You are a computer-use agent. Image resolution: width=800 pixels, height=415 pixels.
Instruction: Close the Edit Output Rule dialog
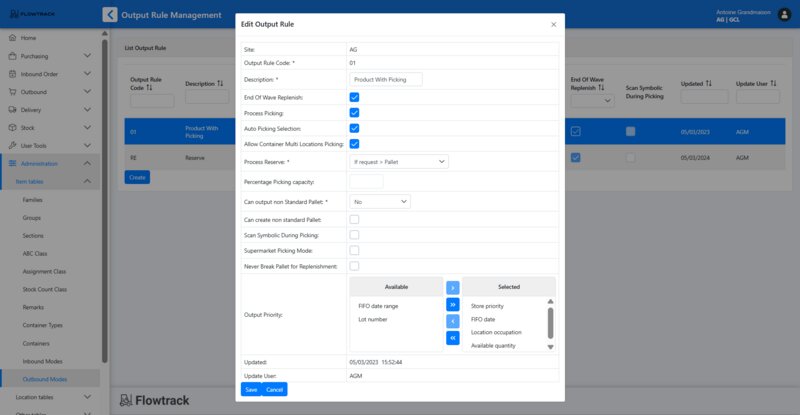[x=554, y=24]
